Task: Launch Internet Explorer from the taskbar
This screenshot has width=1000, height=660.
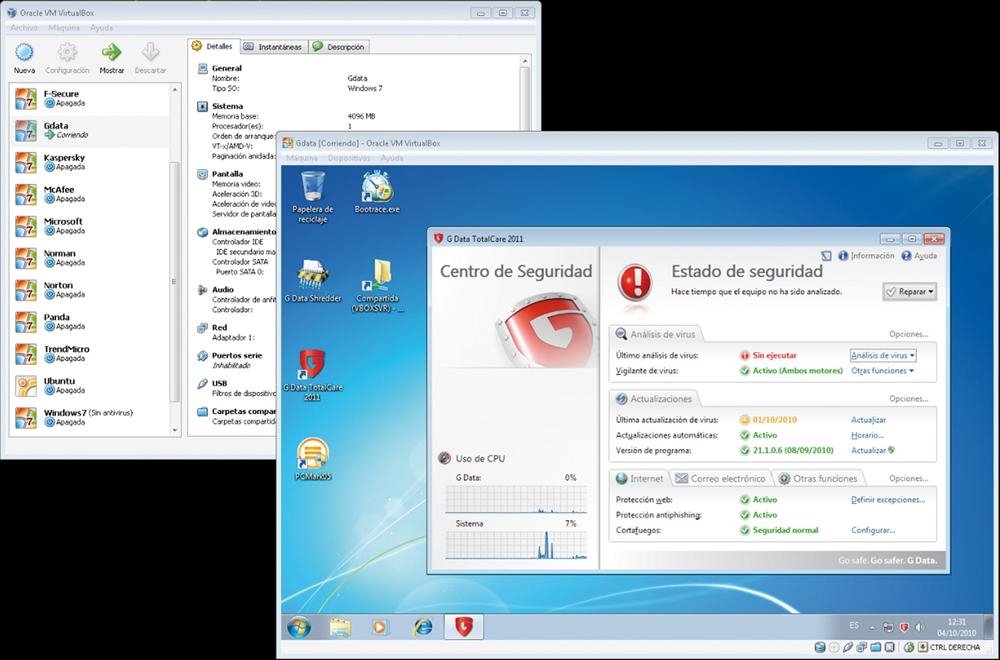Action: click(422, 627)
